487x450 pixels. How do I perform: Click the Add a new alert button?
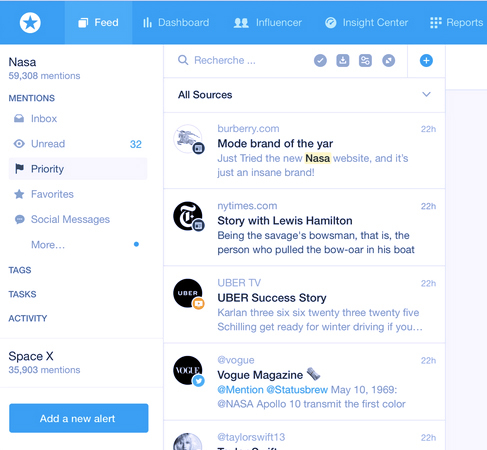coord(79,418)
